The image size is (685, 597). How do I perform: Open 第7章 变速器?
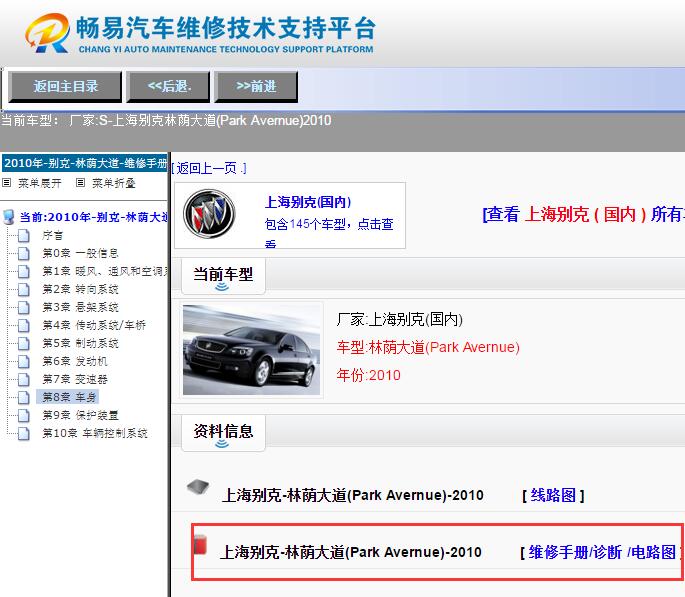(75, 379)
